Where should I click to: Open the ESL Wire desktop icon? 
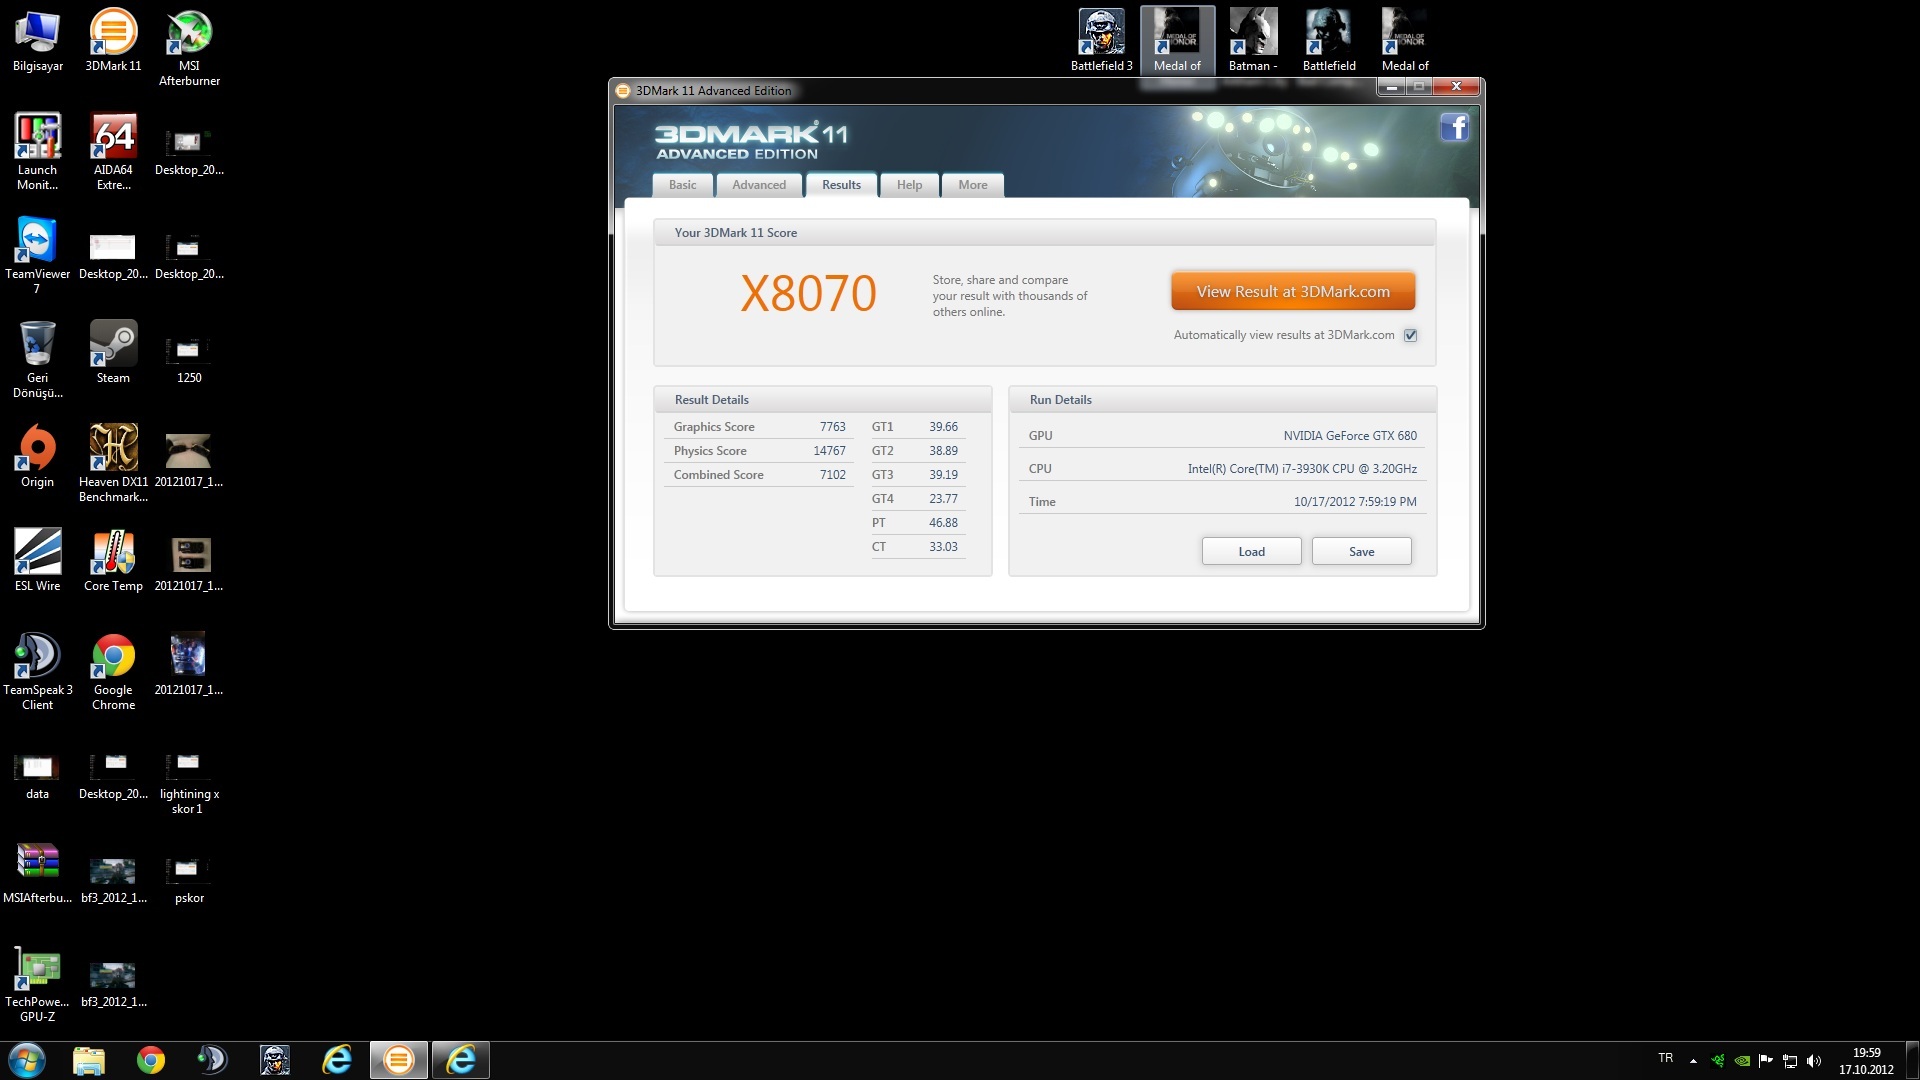[x=37, y=560]
